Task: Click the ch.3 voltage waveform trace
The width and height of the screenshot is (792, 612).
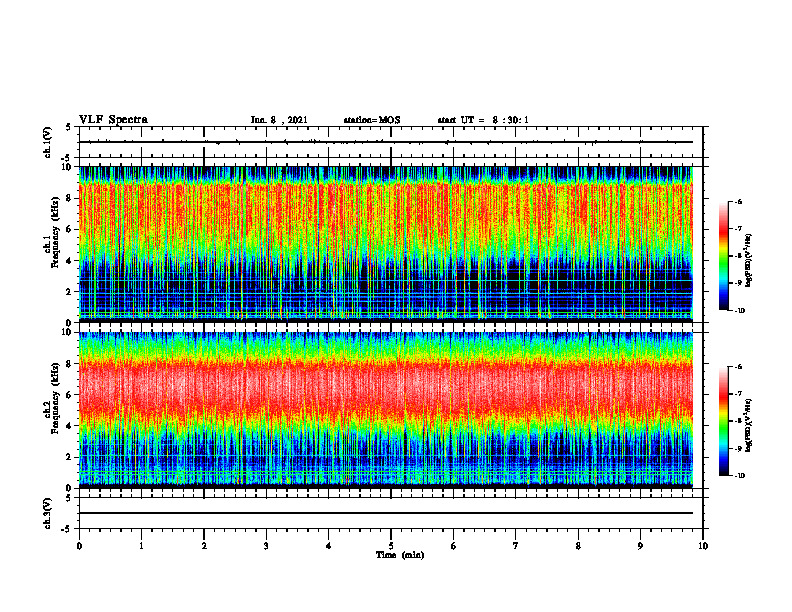Action: 386,513
